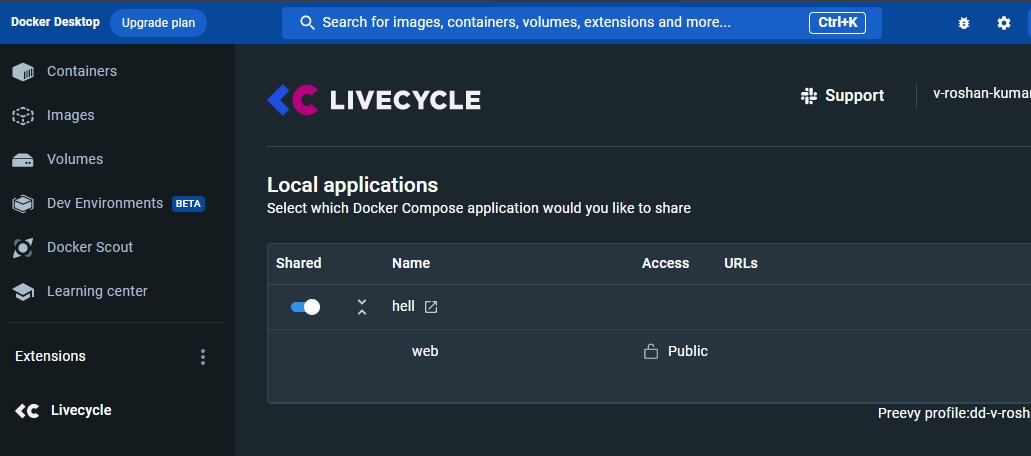
Task: Go to Containers in sidebar
Action: pyautogui.click(x=82, y=71)
